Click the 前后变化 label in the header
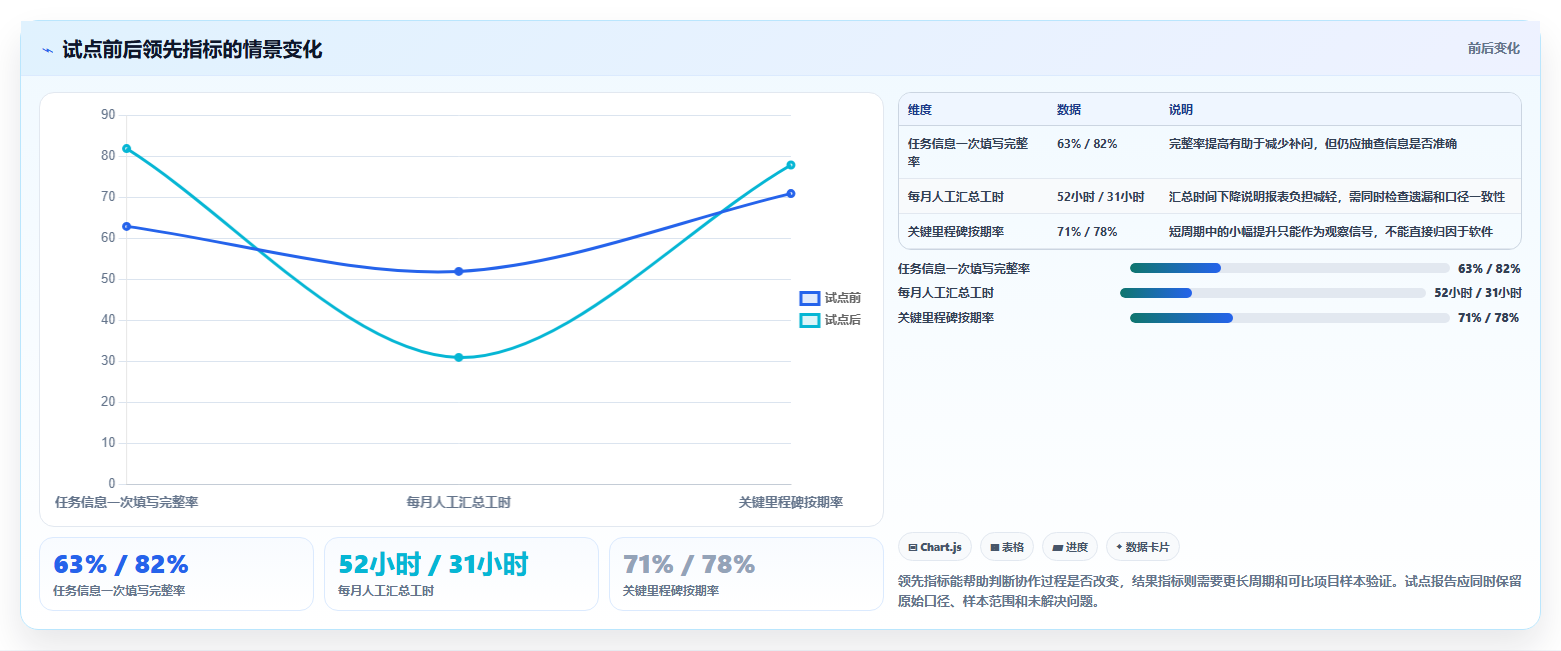Image resolution: width=1561 pixels, height=651 pixels. (x=1494, y=48)
